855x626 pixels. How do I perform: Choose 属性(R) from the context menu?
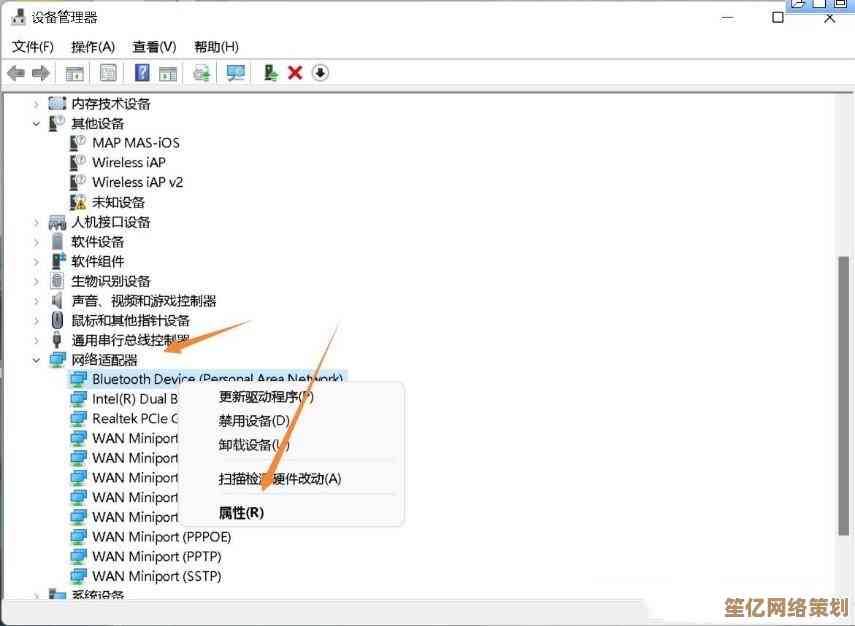pos(241,513)
